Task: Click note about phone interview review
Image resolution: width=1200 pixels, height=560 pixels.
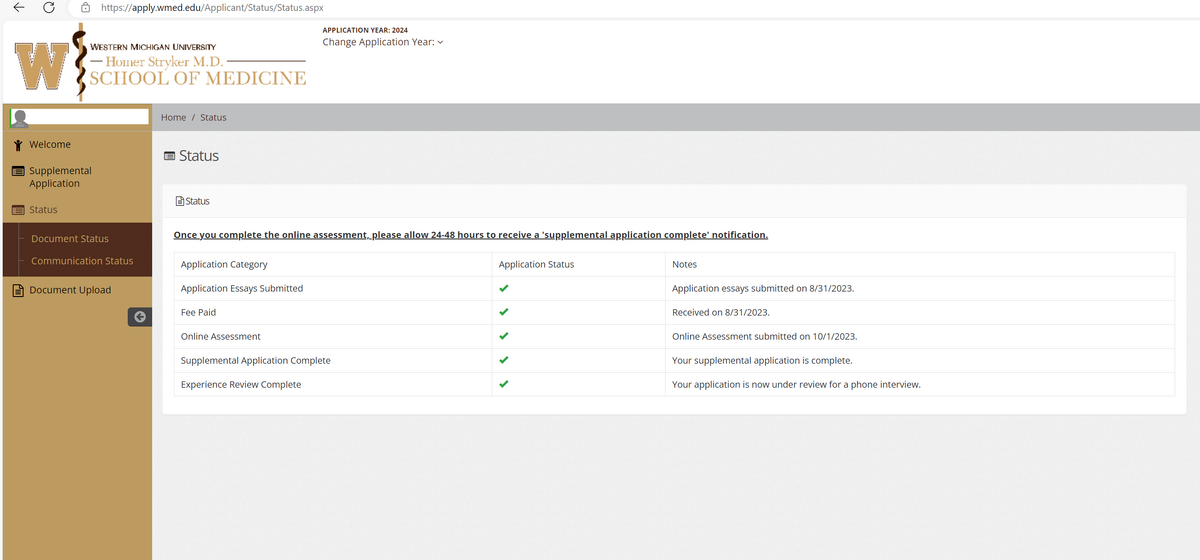Action: click(796, 385)
